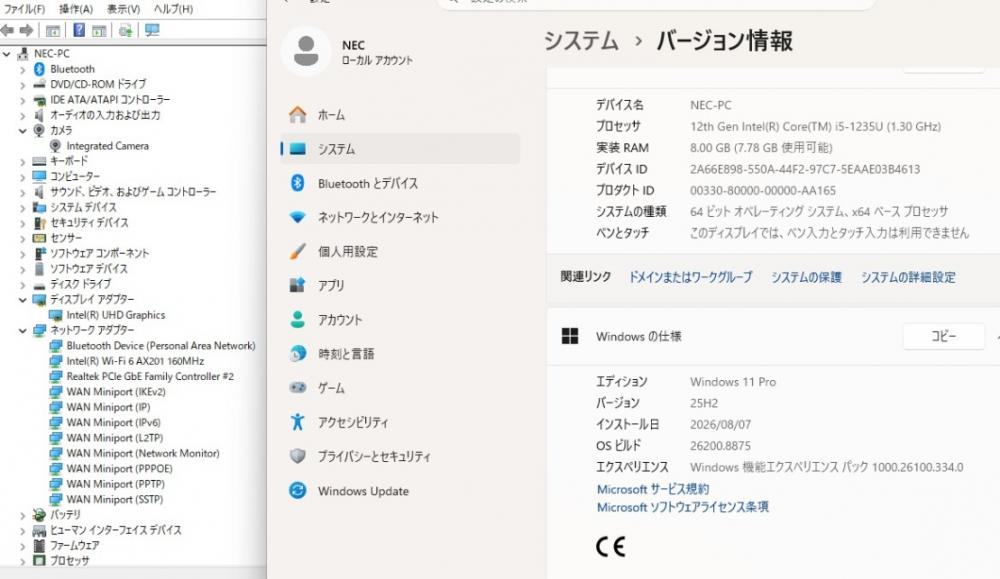Open ドメインまたはワークグループ link
Screen dimensions: 1000x579
(691, 277)
